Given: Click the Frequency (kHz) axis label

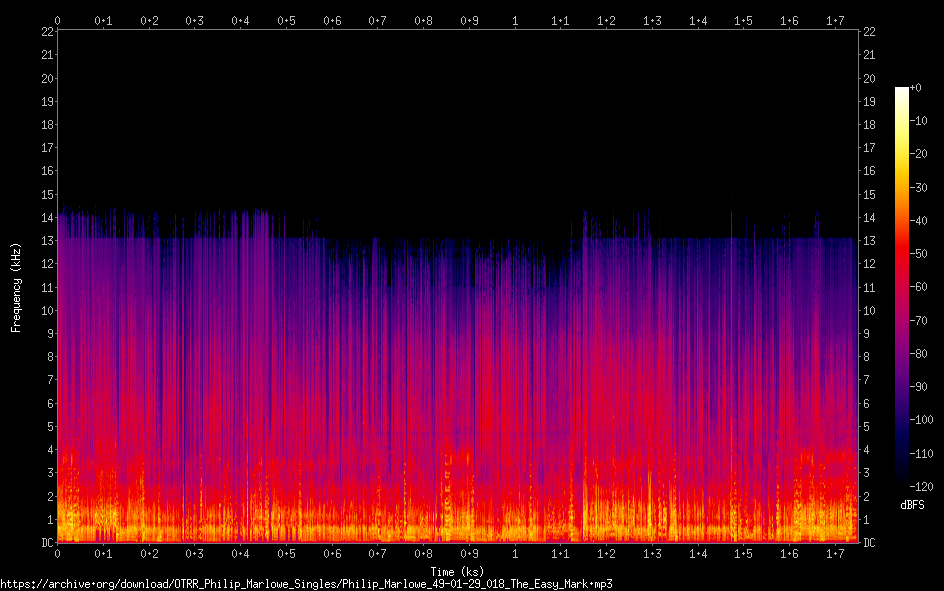Looking at the screenshot, I should [x=16, y=287].
